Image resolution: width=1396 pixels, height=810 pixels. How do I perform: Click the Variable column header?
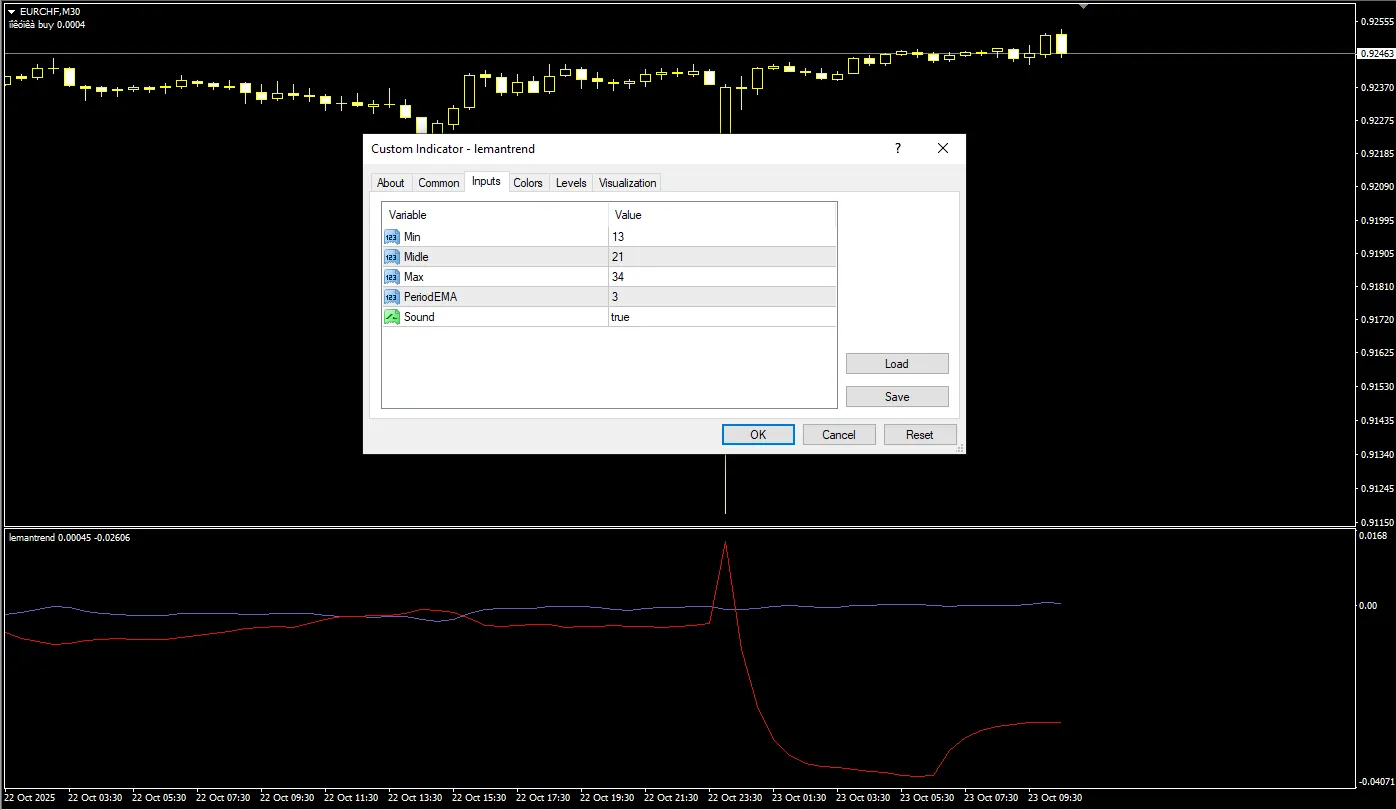point(495,215)
